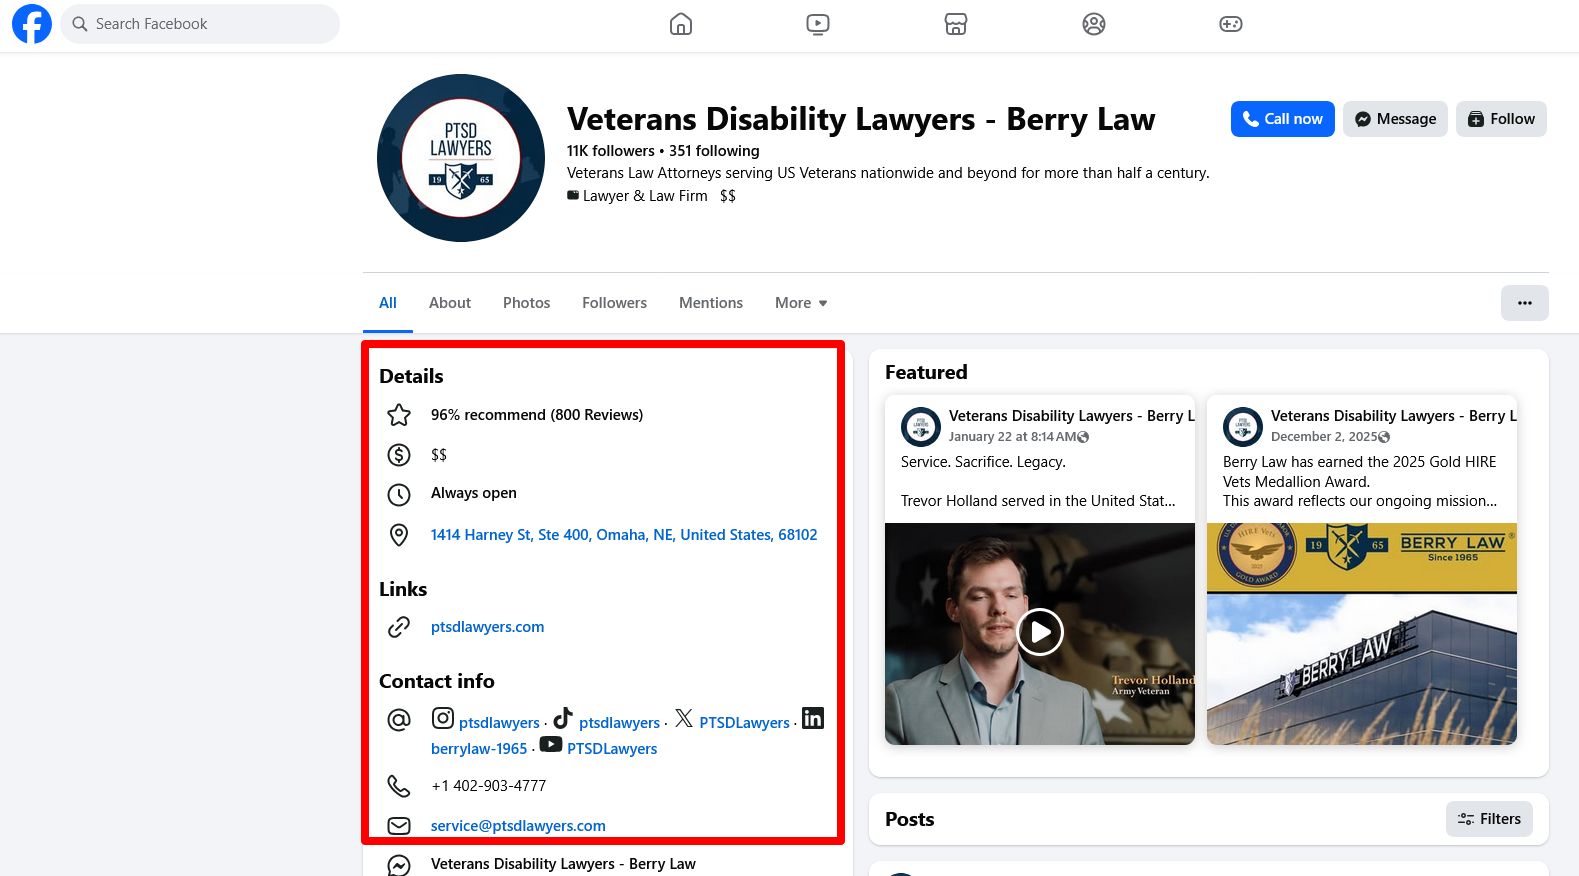1579x876 pixels.
Task: Switch to the Mentions tab
Action: (711, 303)
